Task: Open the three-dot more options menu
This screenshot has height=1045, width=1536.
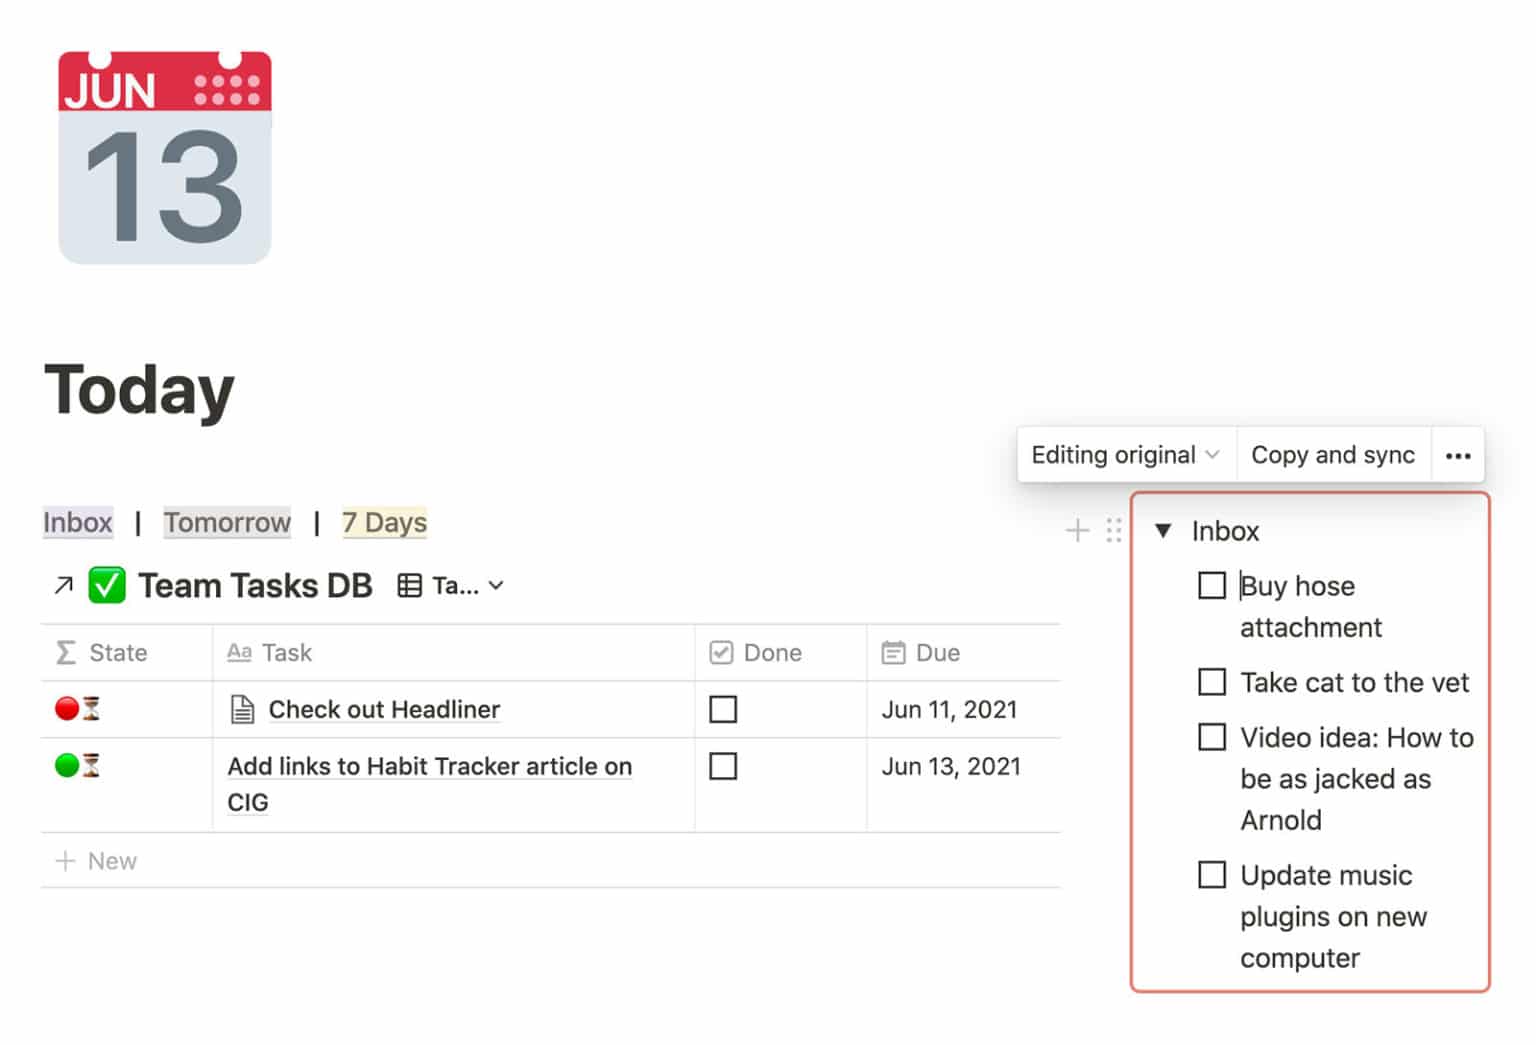Action: 1458,454
